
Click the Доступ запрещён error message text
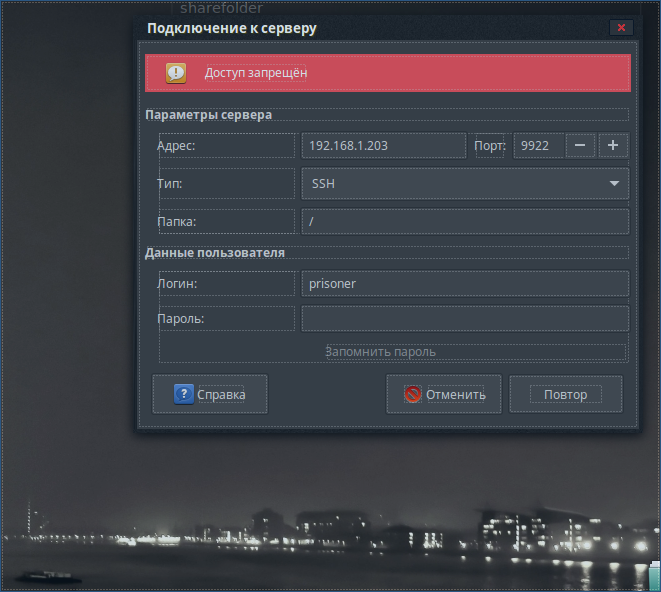click(x=256, y=73)
